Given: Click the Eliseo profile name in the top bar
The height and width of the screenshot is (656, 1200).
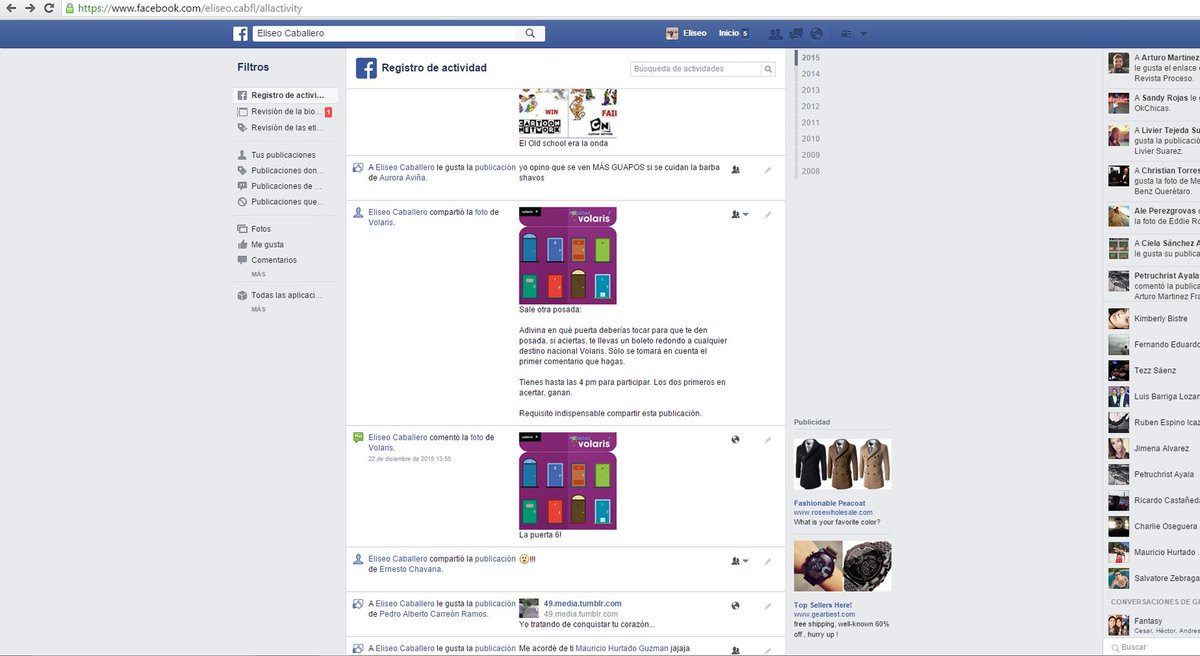Looking at the screenshot, I should point(695,33).
